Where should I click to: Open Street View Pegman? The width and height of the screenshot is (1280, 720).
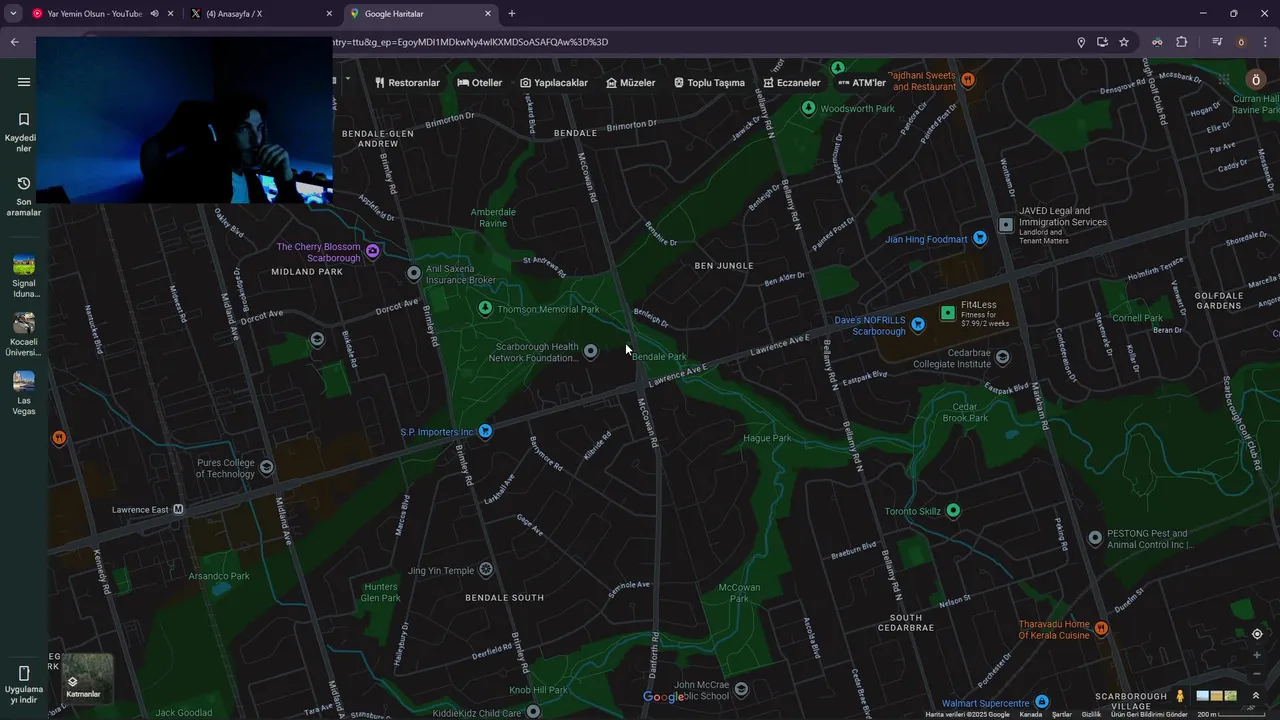[x=1180, y=696]
